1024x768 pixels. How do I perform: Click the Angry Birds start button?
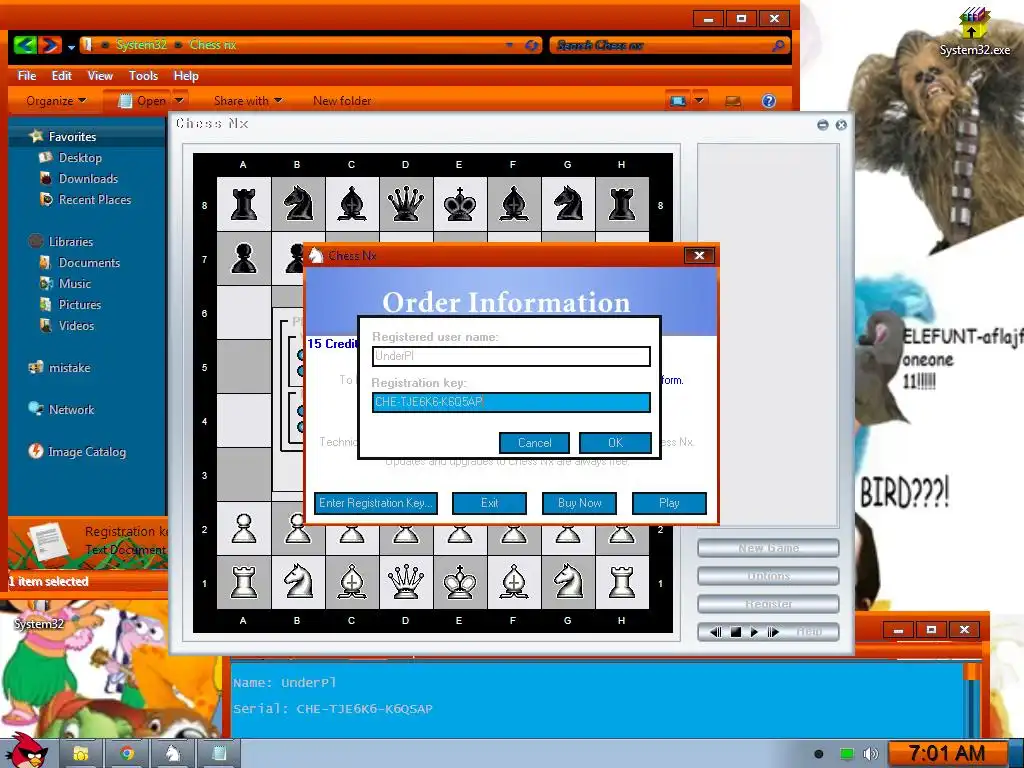pyautogui.click(x=25, y=750)
